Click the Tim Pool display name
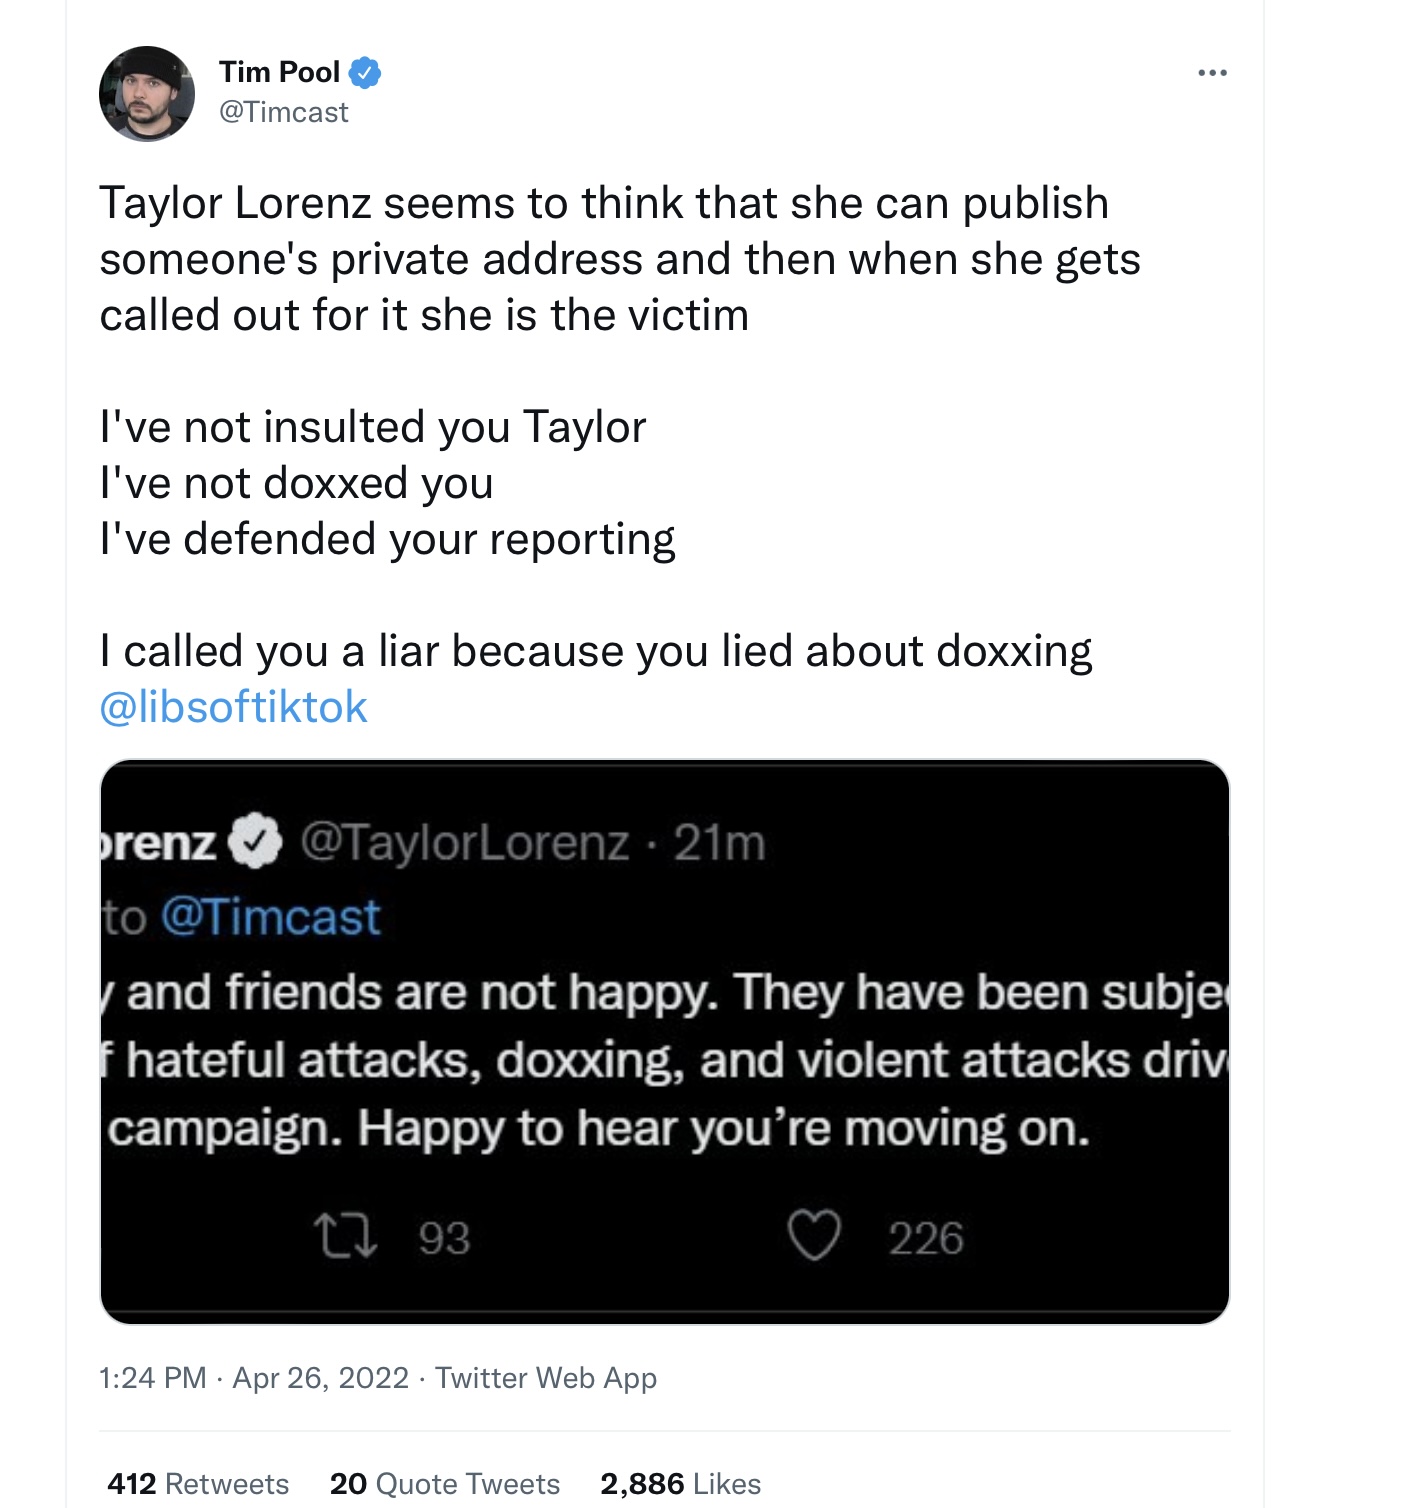 pyautogui.click(x=280, y=72)
